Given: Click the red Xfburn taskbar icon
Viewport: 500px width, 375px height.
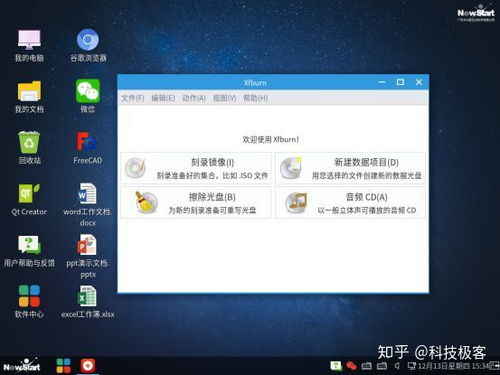Looking at the screenshot, I should pyautogui.click(x=88, y=366).
